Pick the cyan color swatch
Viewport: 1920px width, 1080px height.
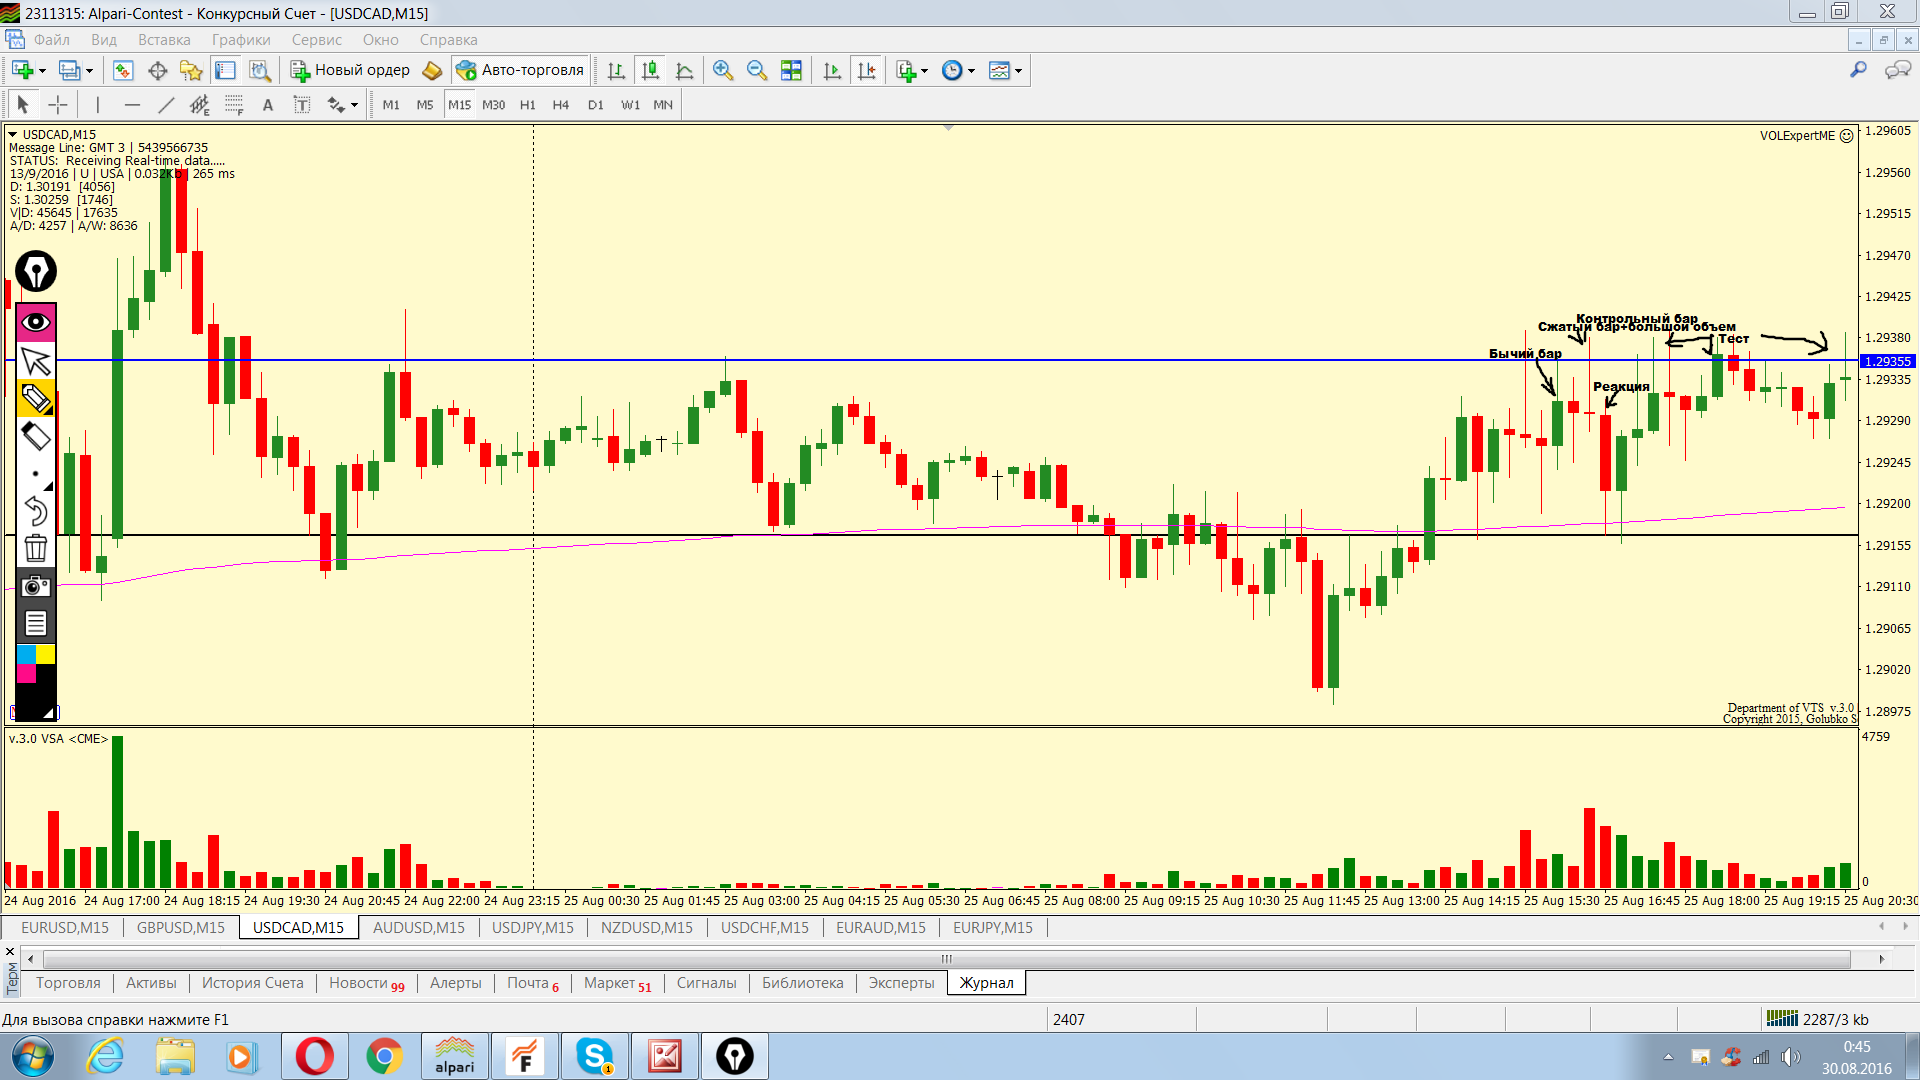point(26,654)
